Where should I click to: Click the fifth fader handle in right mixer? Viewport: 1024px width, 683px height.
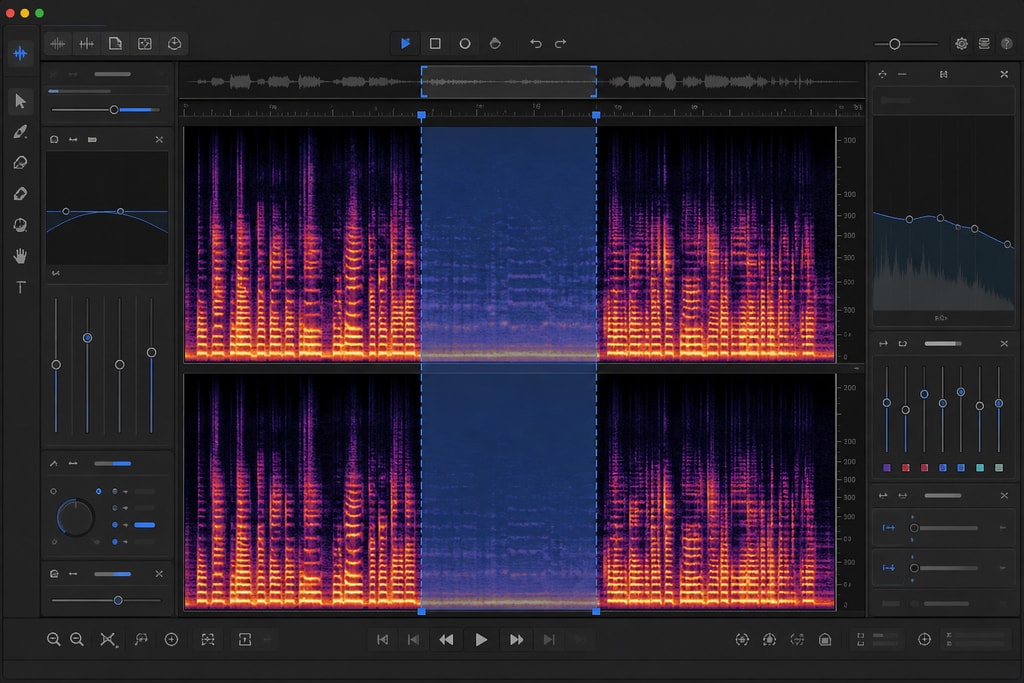tap(961, 392)
